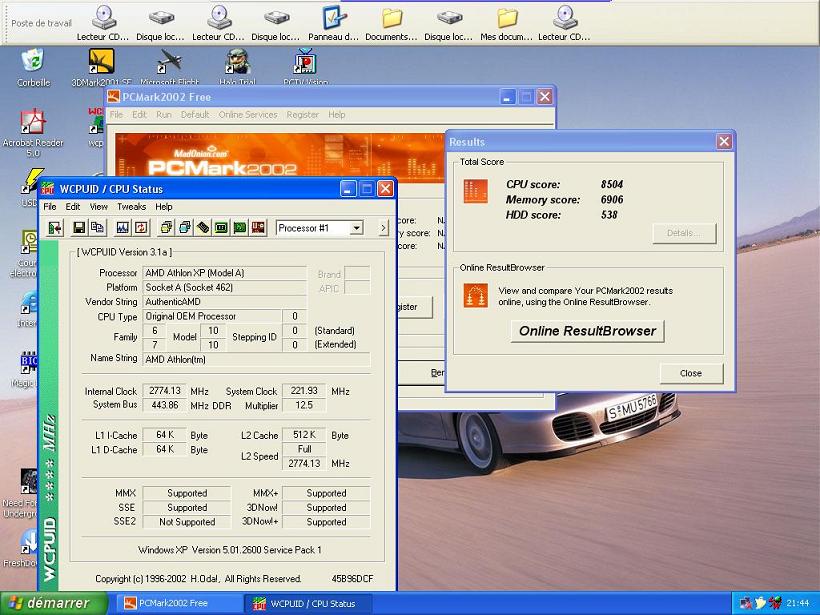
Task: Launch the PCTV Vision desktop shortcut
Action: (305, 67)
